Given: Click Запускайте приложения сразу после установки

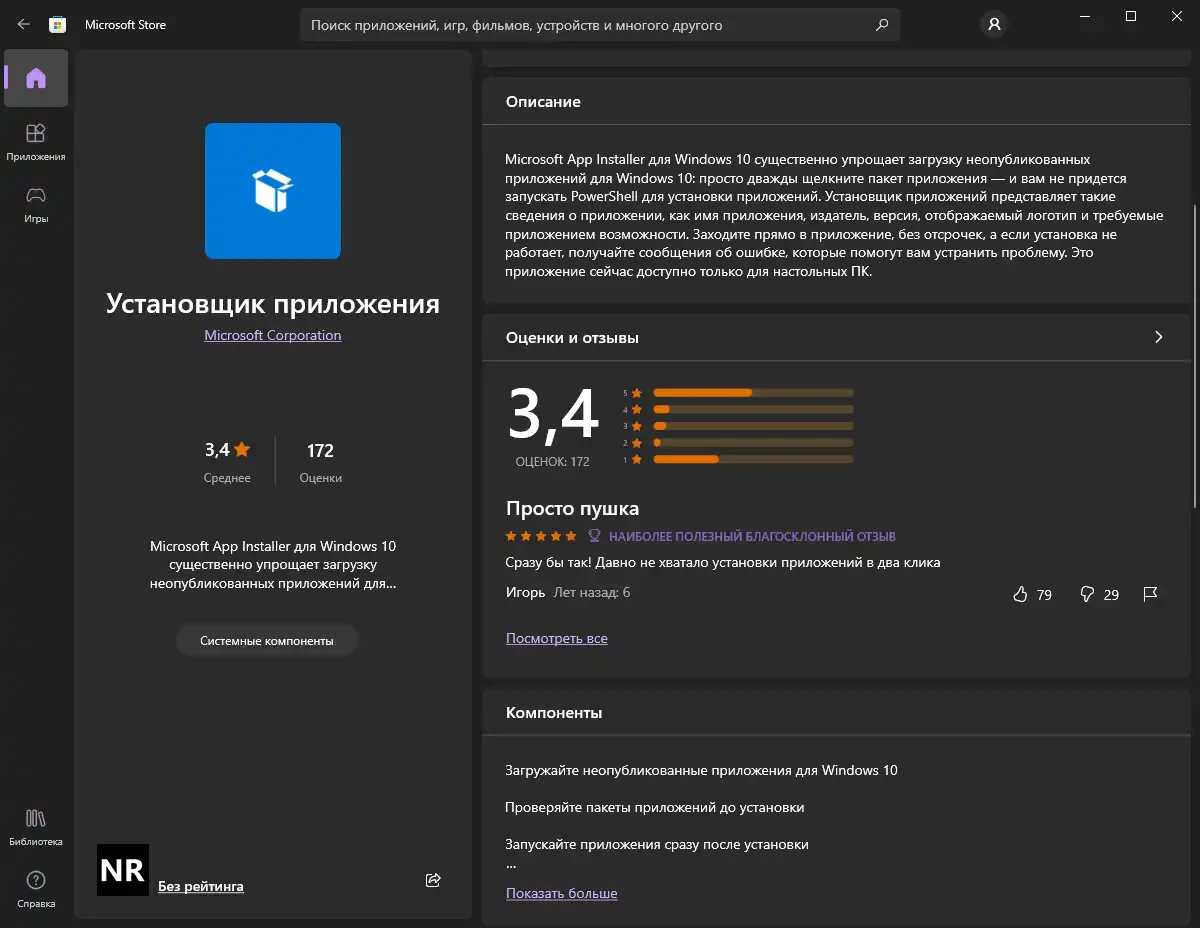Looking at the screenshot, I should coord(657,844).
